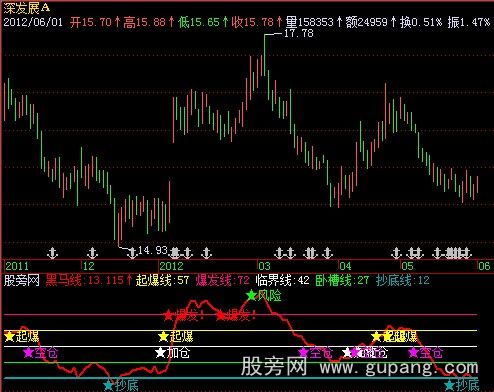Click the 深发展A stock title
The height and width of the screenshot is (392, 494).
coord(27,8)
